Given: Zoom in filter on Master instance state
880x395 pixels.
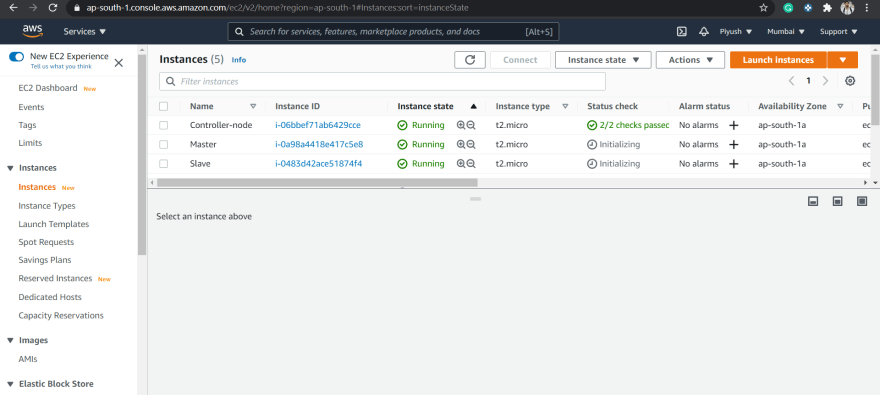Looking at the screenshot, I should [461, 145].
